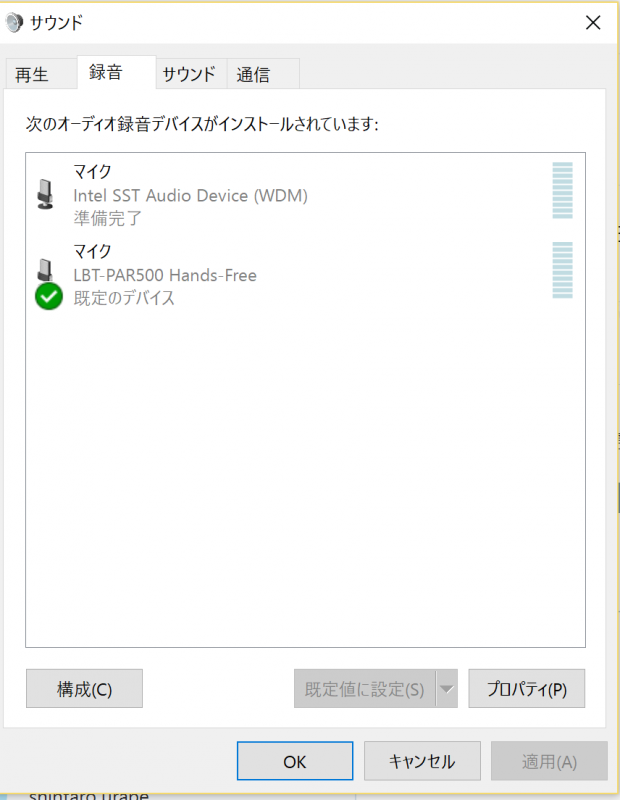This screenshot has width=620, height=800.
Task: Confirm with the OK button
Action: click(295, 761)
